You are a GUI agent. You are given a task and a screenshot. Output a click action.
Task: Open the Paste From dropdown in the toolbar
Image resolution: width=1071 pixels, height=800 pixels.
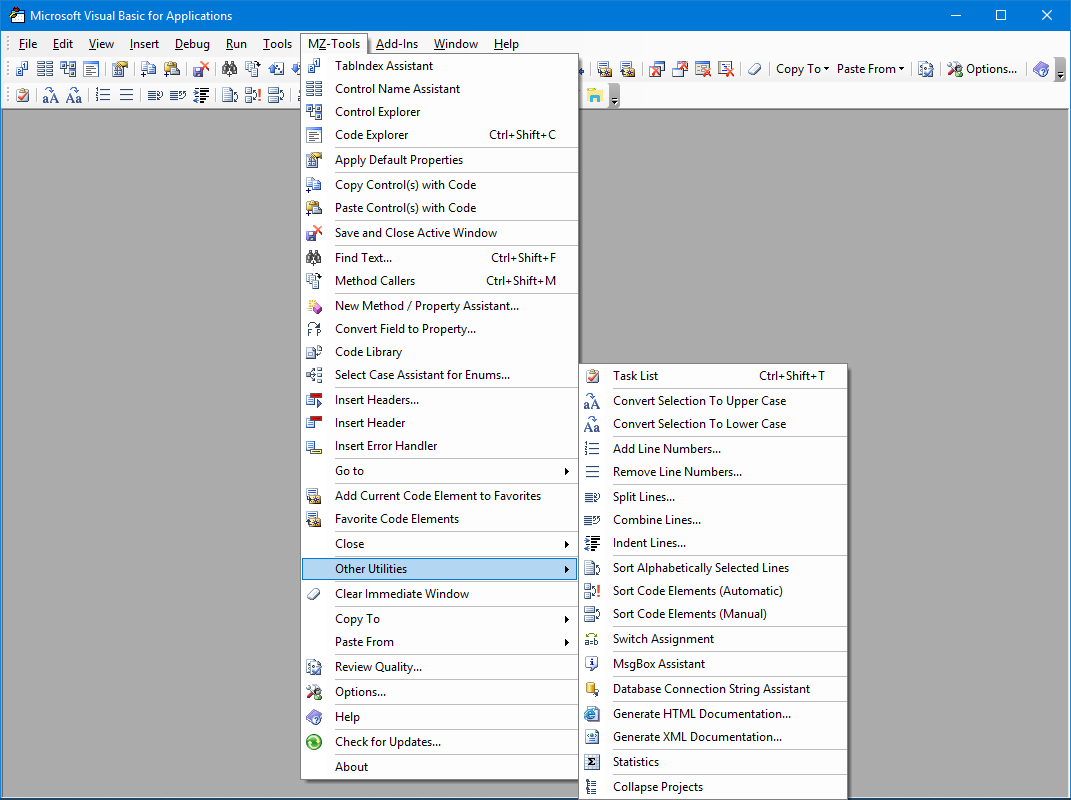[870, 69]
